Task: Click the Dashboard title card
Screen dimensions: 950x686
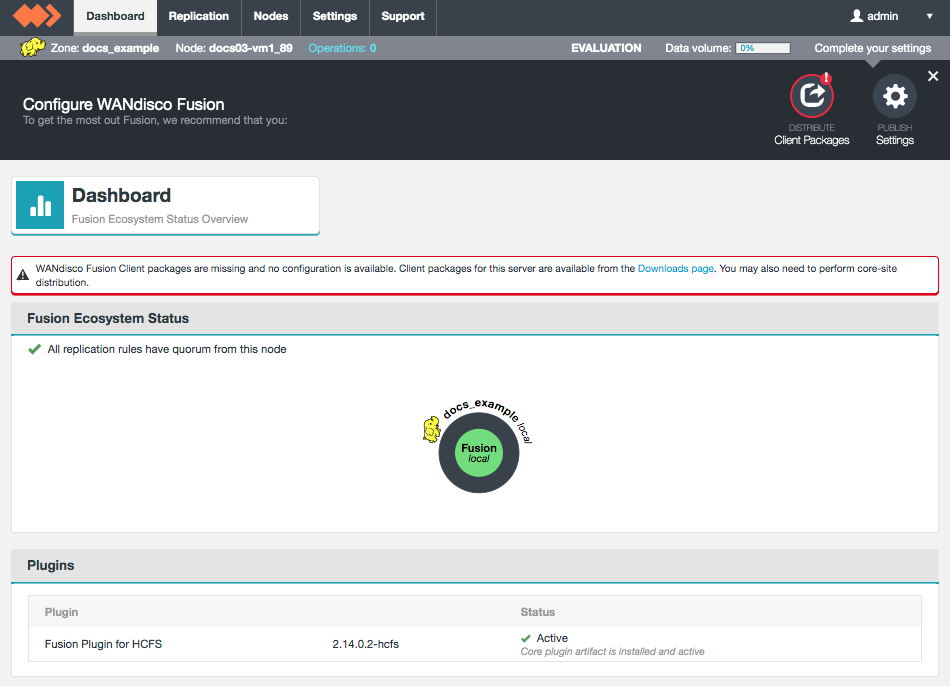Action: click(x=165, y=205)
